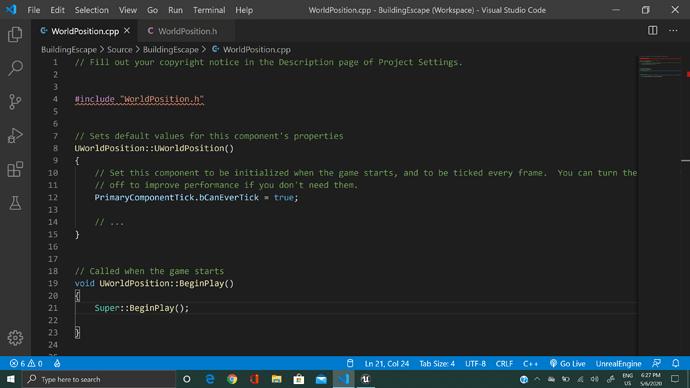The image size is (690, 388).
Task: Click the VS Code logo icon in title bar
Action: (11, 9)
